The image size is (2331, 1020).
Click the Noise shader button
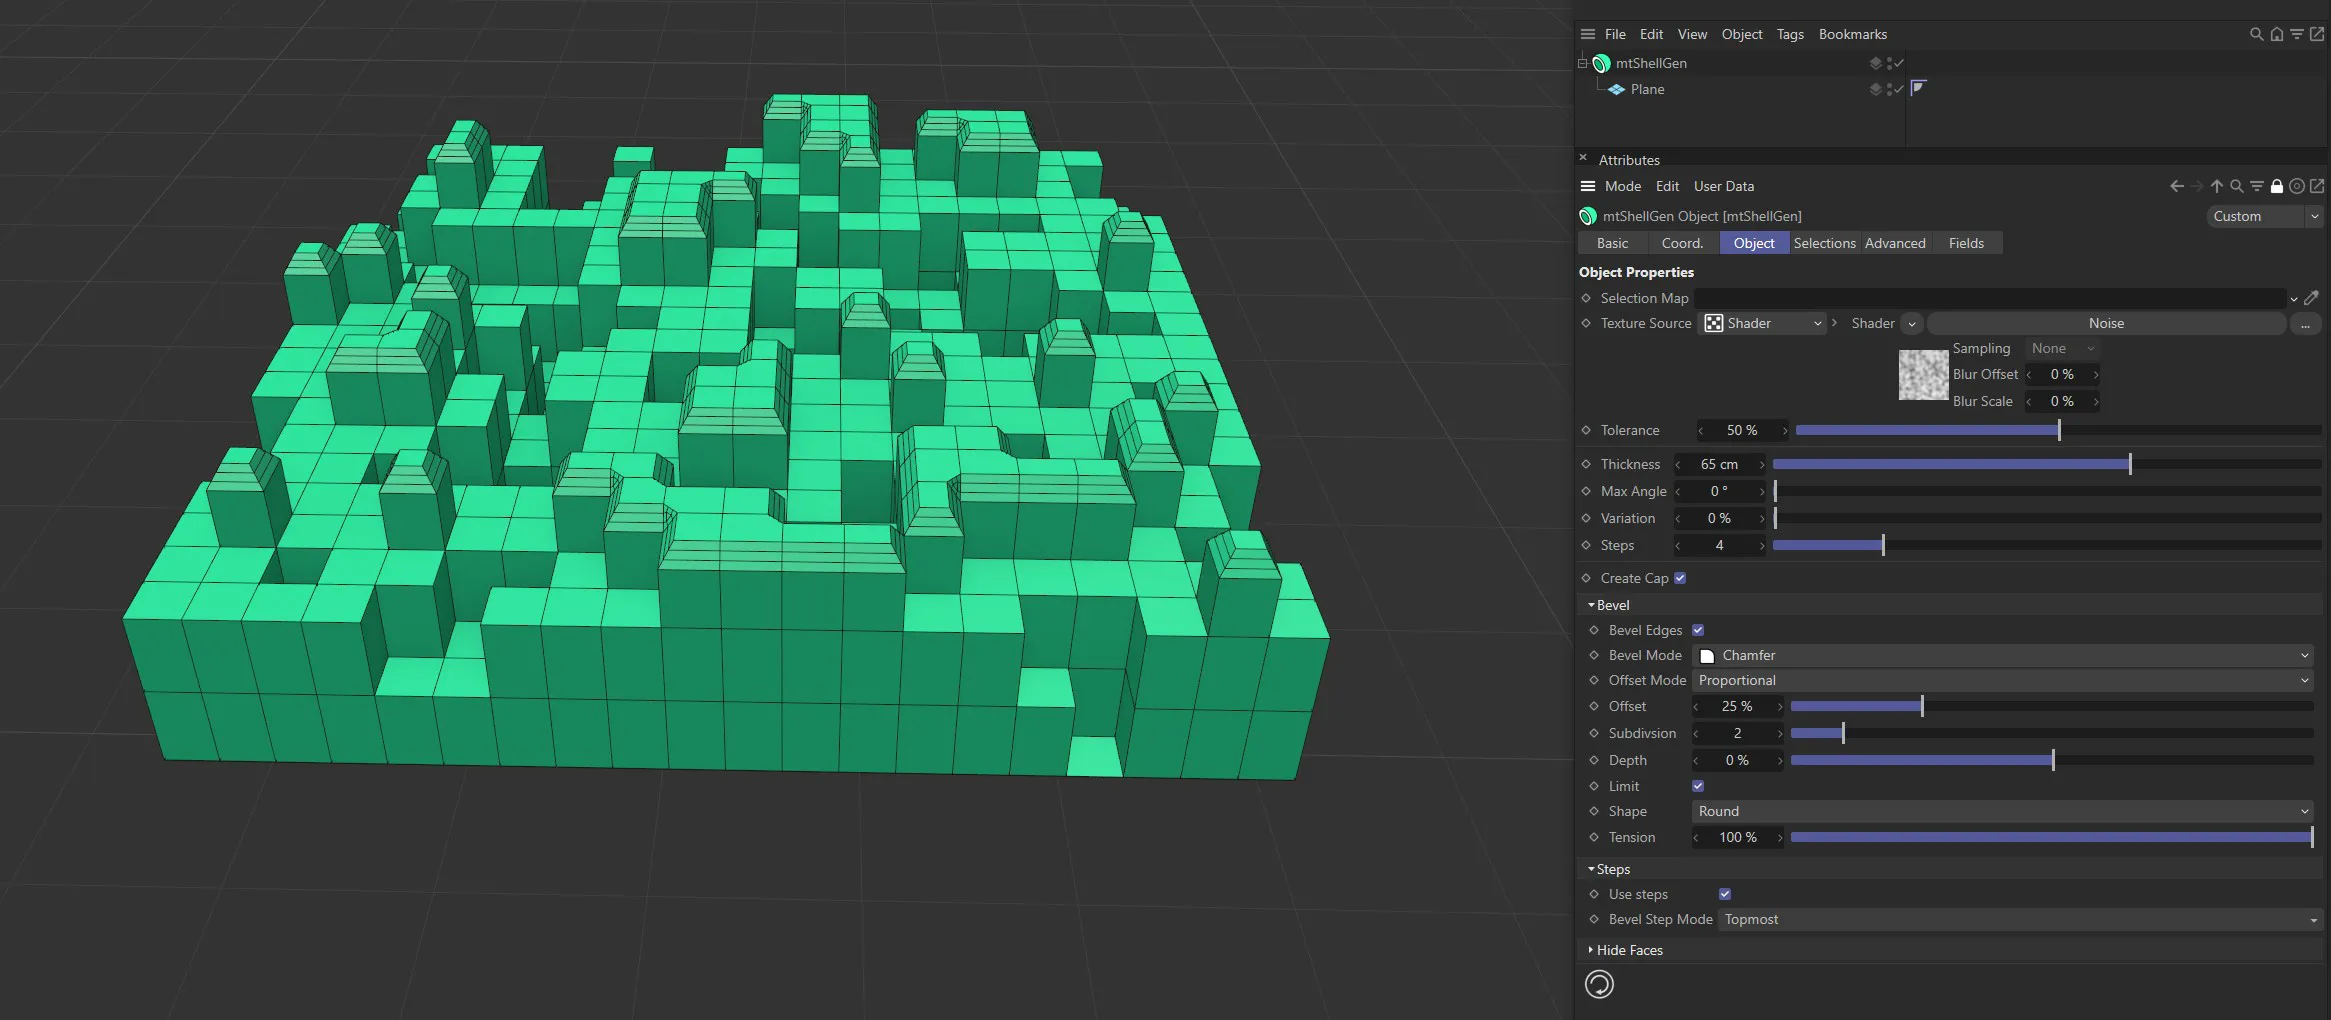click(2105, 323)
